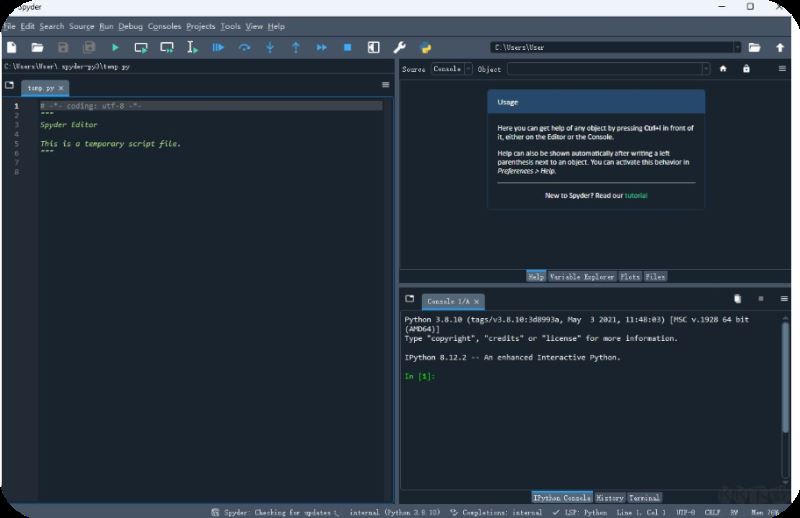Click the green Run file button
Image resolution: width=800 pixels, height=518 pixels.
(115, 47)
